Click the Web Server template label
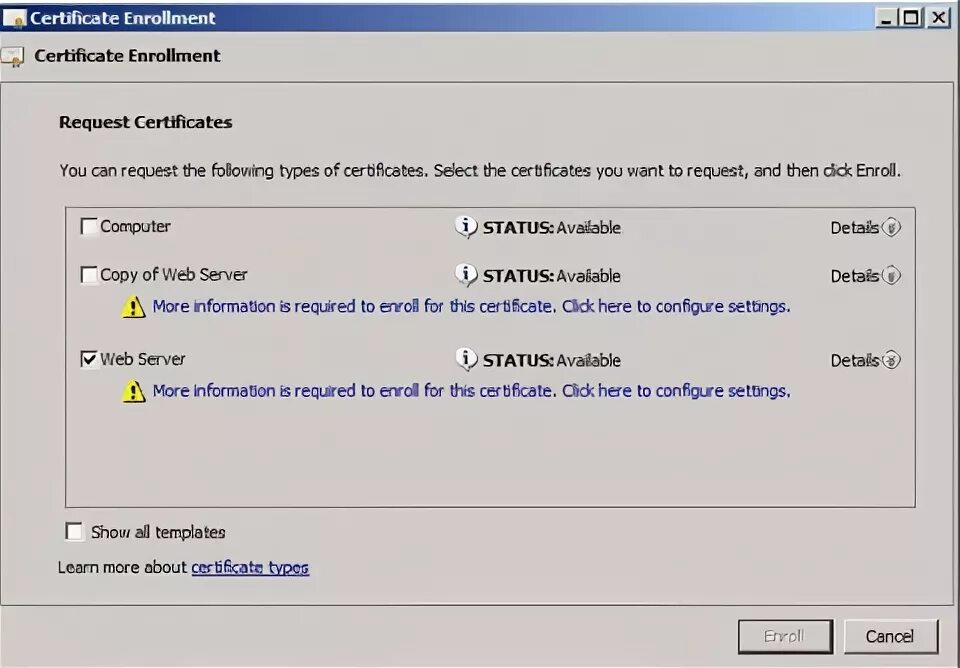Viewport: 960px width, 668px height. tap(143, 359)
